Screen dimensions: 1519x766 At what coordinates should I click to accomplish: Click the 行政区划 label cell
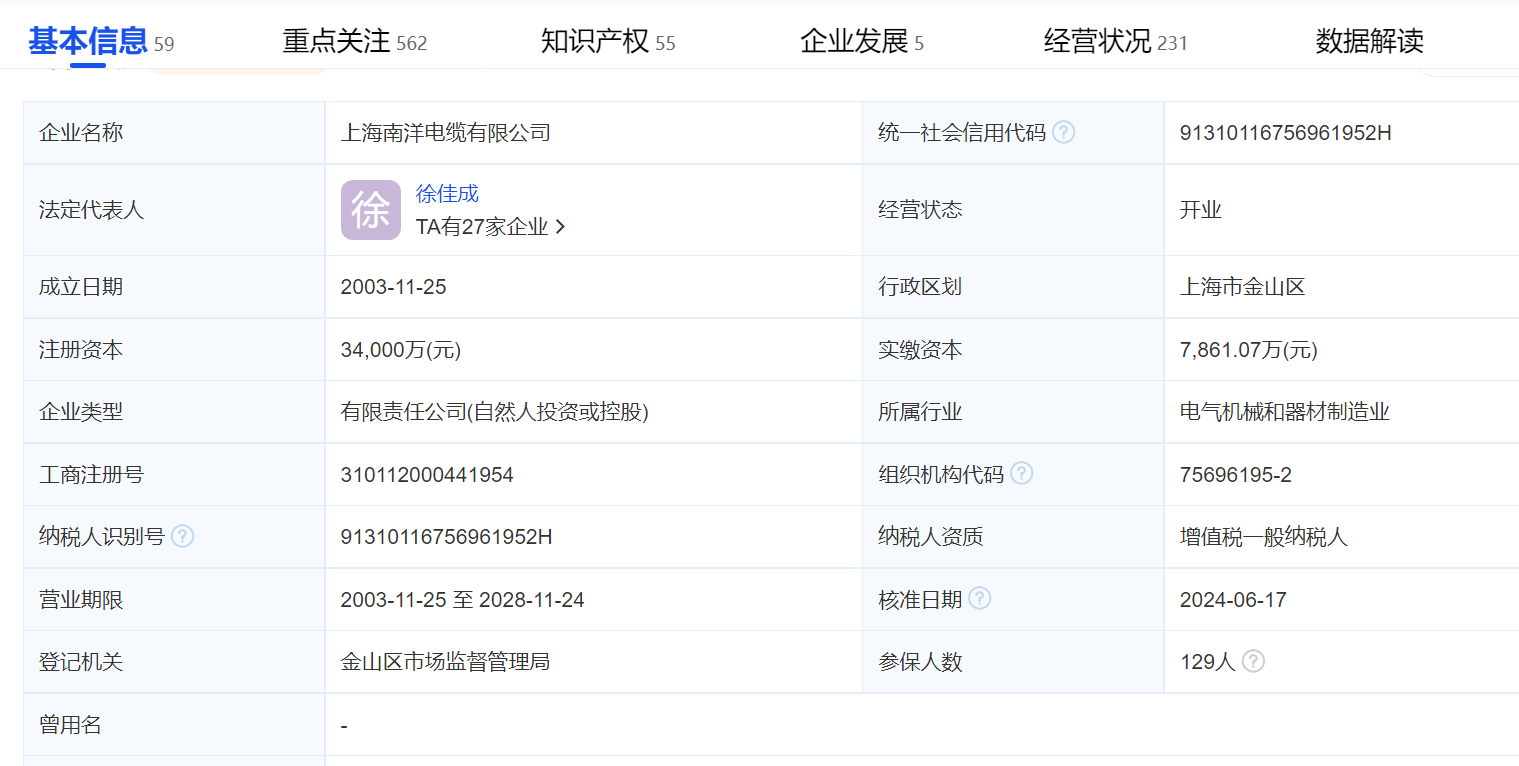pos(1013,287)
